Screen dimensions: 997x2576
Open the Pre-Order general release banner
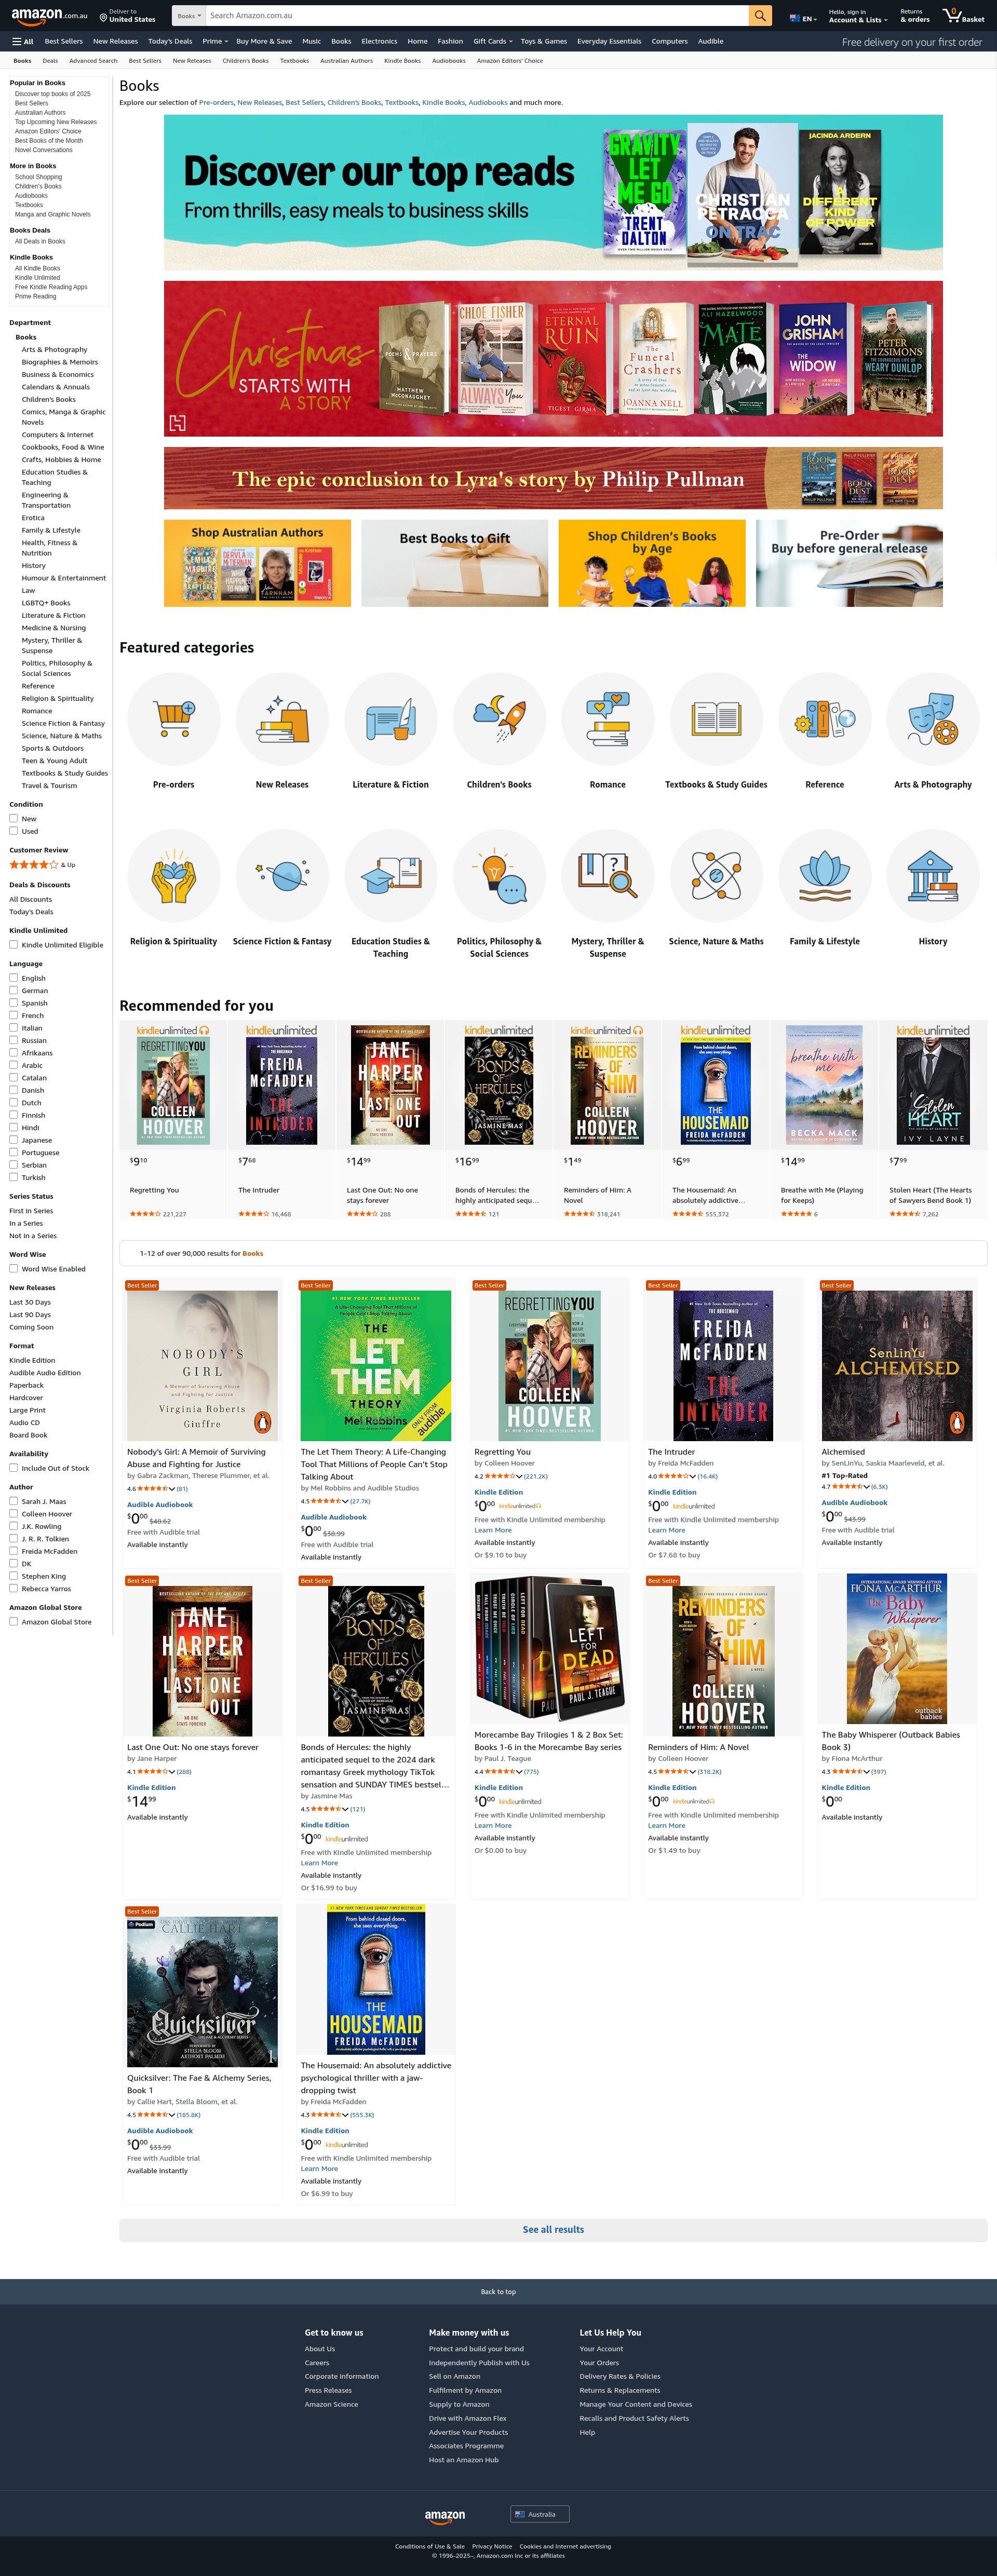click(849, 563)
